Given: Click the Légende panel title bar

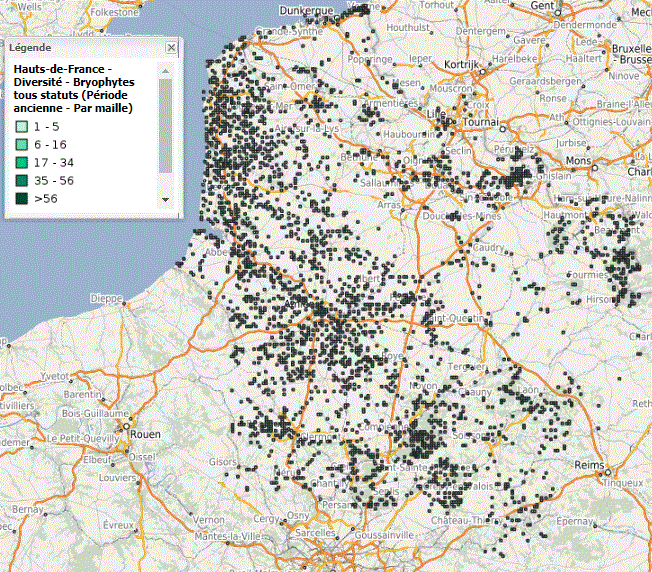Looking at the screenshot, I should pos(80,47).
